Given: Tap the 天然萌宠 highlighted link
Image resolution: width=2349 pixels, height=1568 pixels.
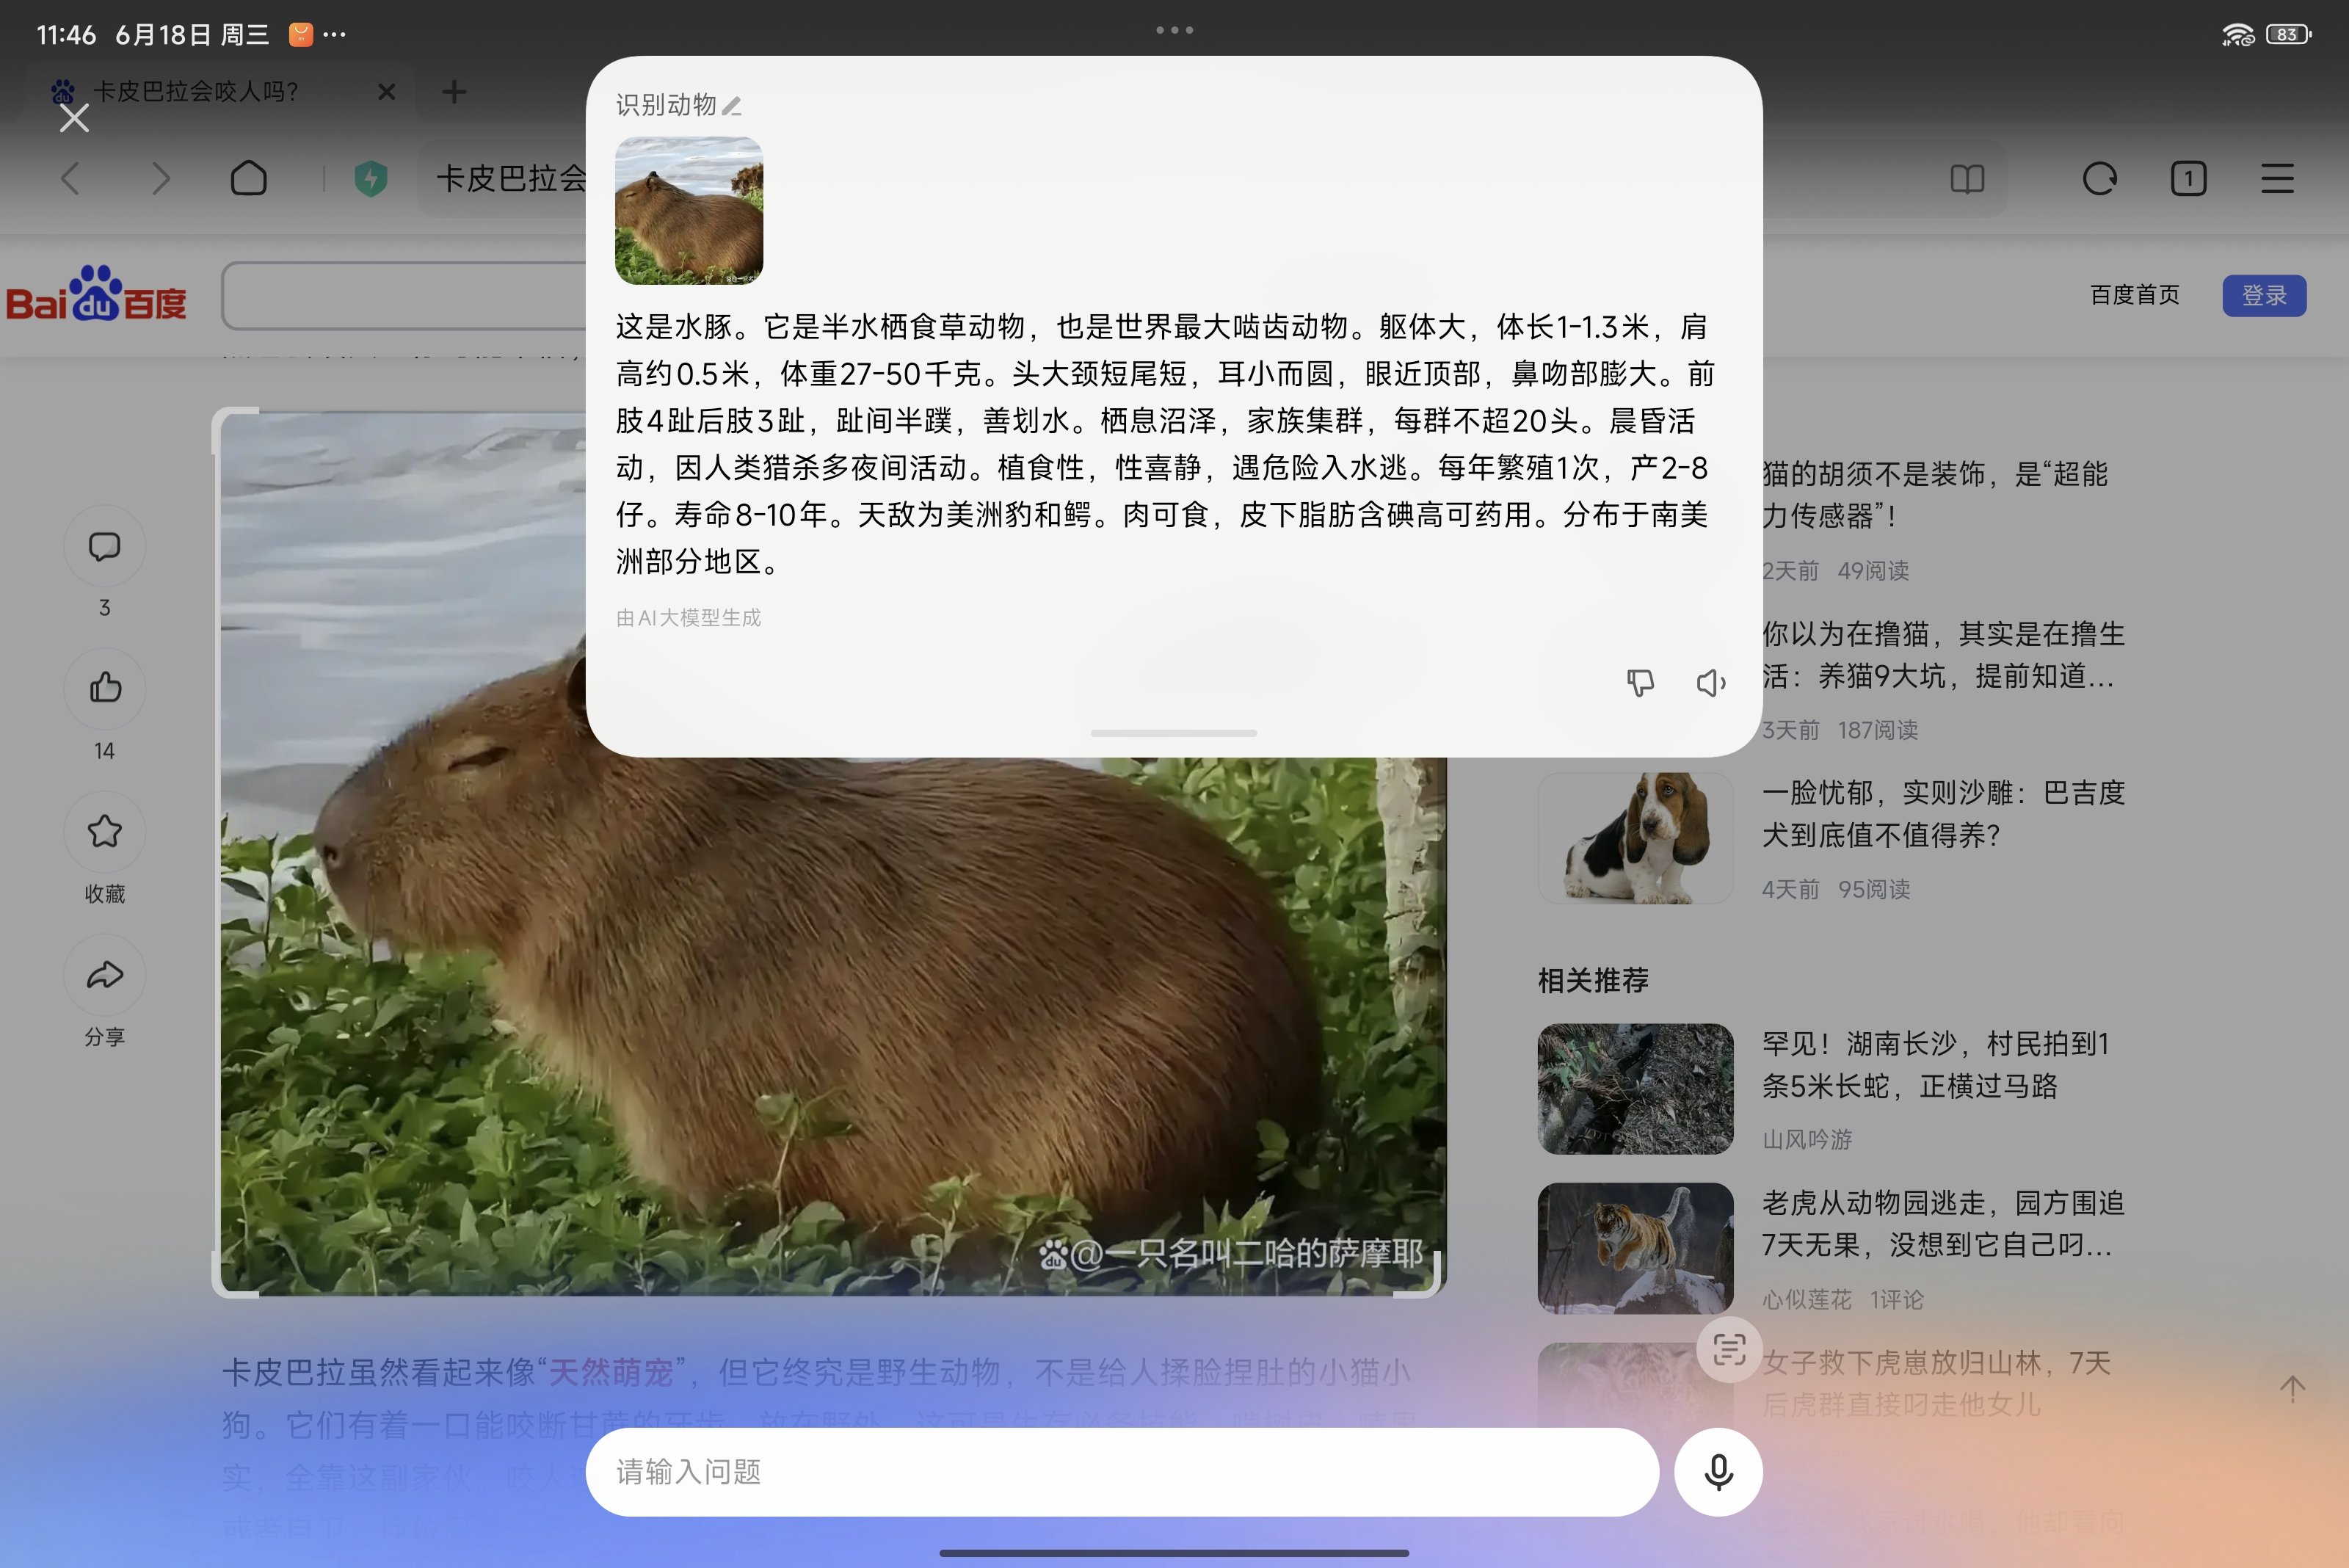Looking at the screenshot, I should click(x=611, y=1372).
